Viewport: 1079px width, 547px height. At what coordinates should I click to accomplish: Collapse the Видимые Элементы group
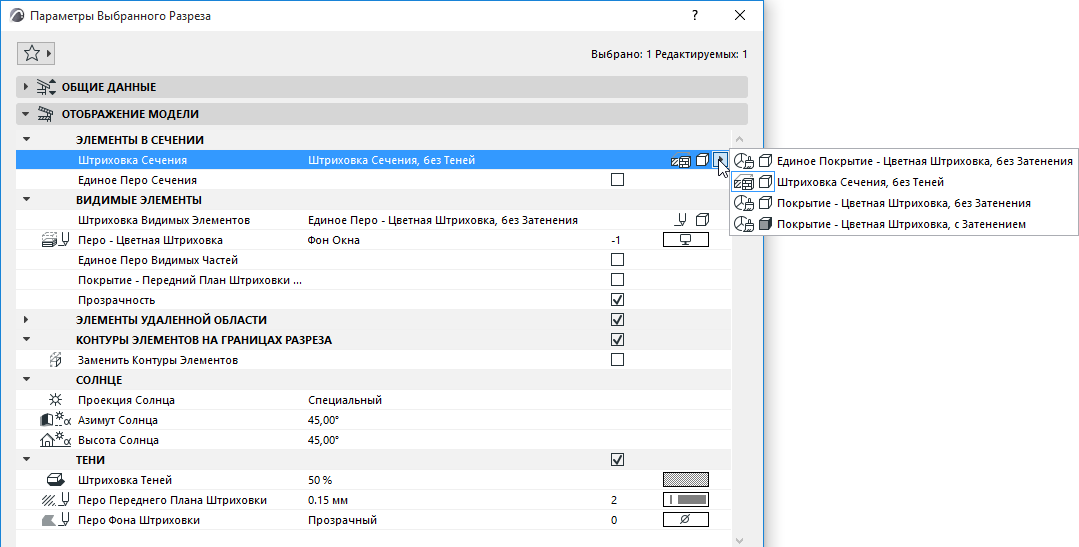tap(27, 200)
